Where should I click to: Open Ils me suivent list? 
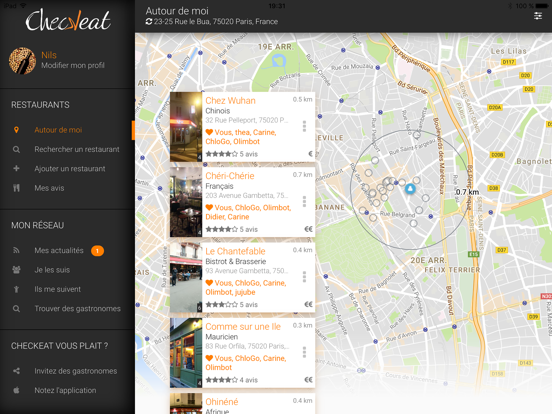tap(57, 289)
